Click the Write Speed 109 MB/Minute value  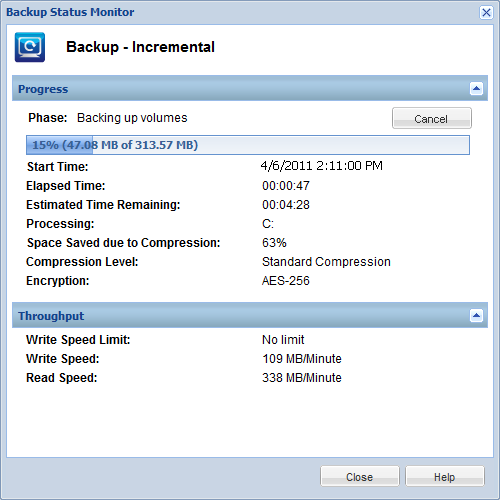click(302, 359)
